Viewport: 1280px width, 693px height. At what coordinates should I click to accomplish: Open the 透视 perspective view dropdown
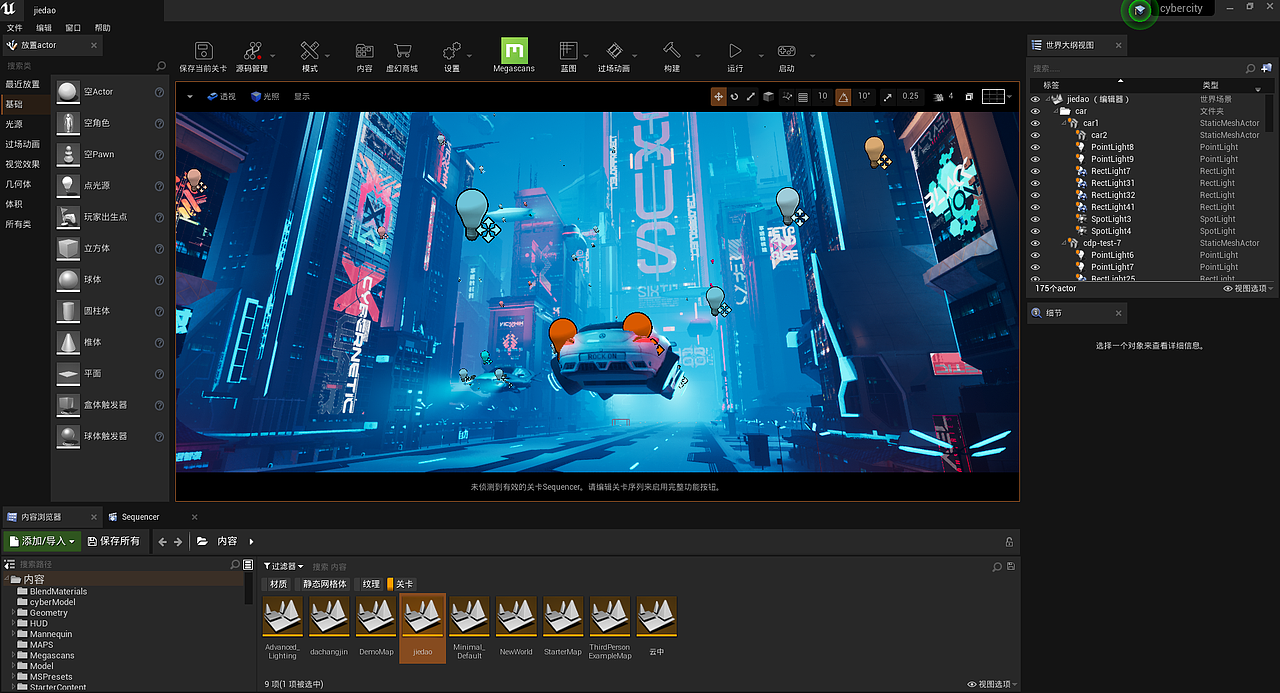pos(220,96)
